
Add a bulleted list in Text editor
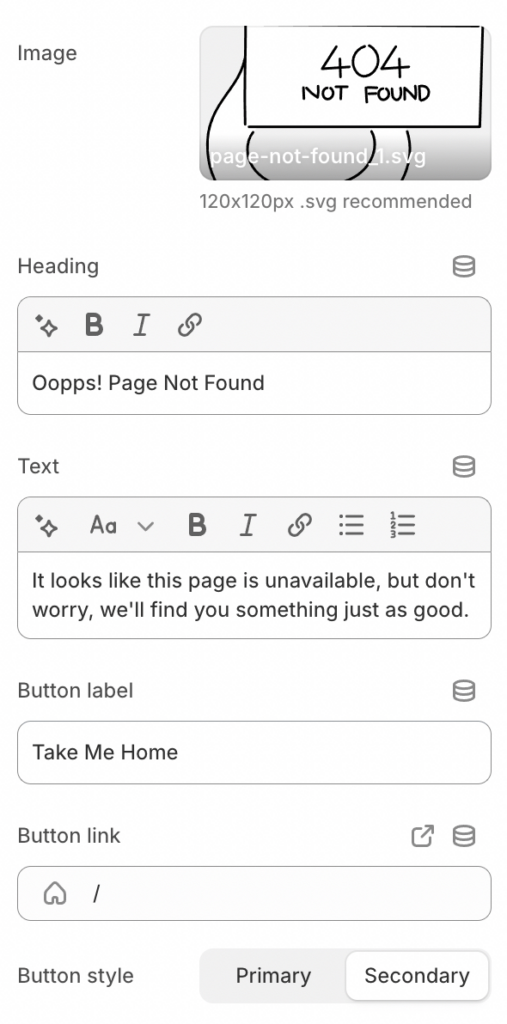coord(352,525)
